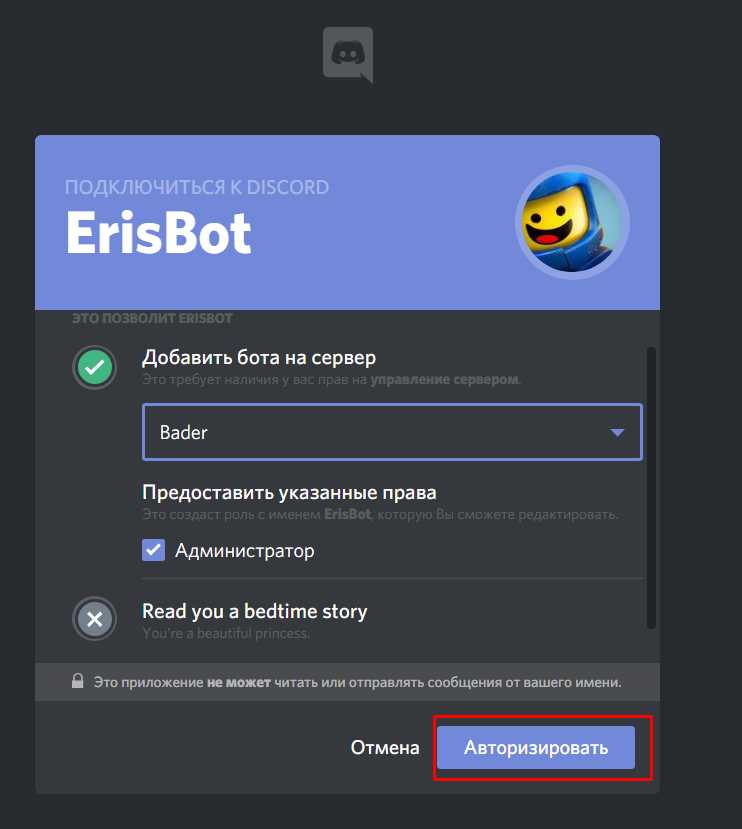Click the Отмена cancel button

click(x=385, y=747)
